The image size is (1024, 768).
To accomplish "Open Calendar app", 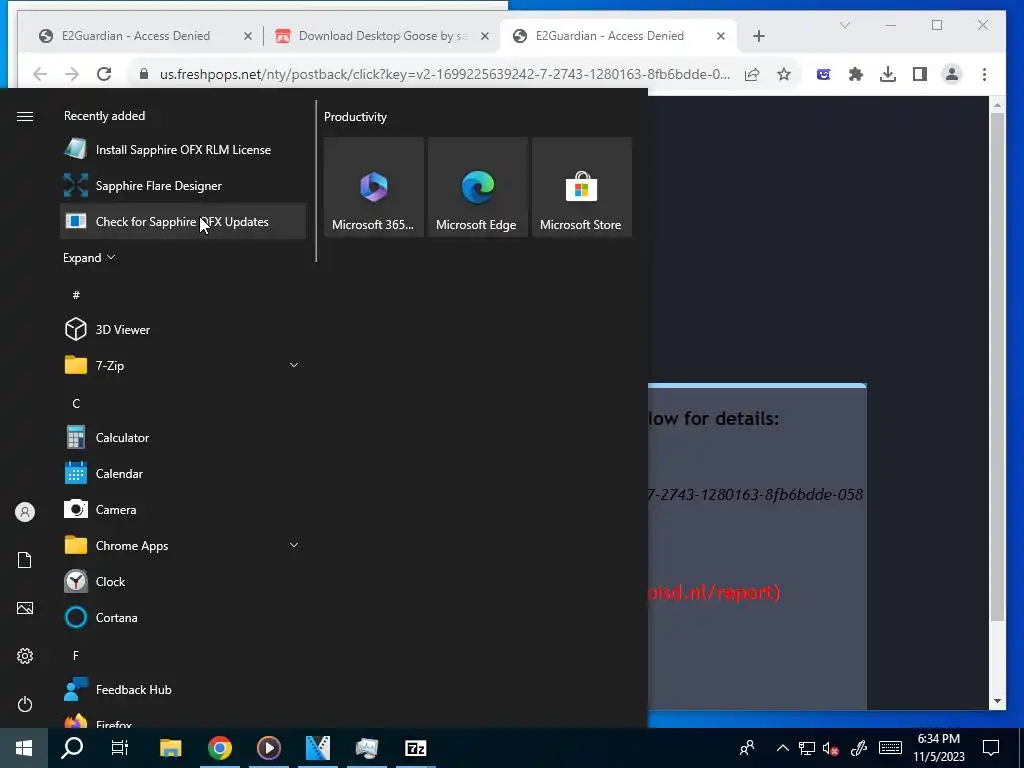I will pyautogui.click(x=183, y=473).
